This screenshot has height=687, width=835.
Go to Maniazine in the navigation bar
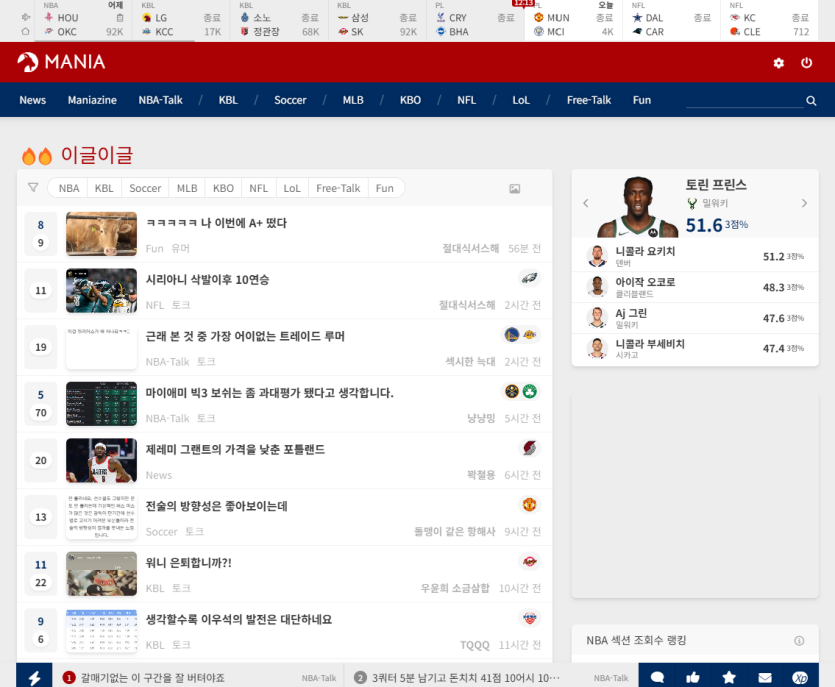(92, 100)
